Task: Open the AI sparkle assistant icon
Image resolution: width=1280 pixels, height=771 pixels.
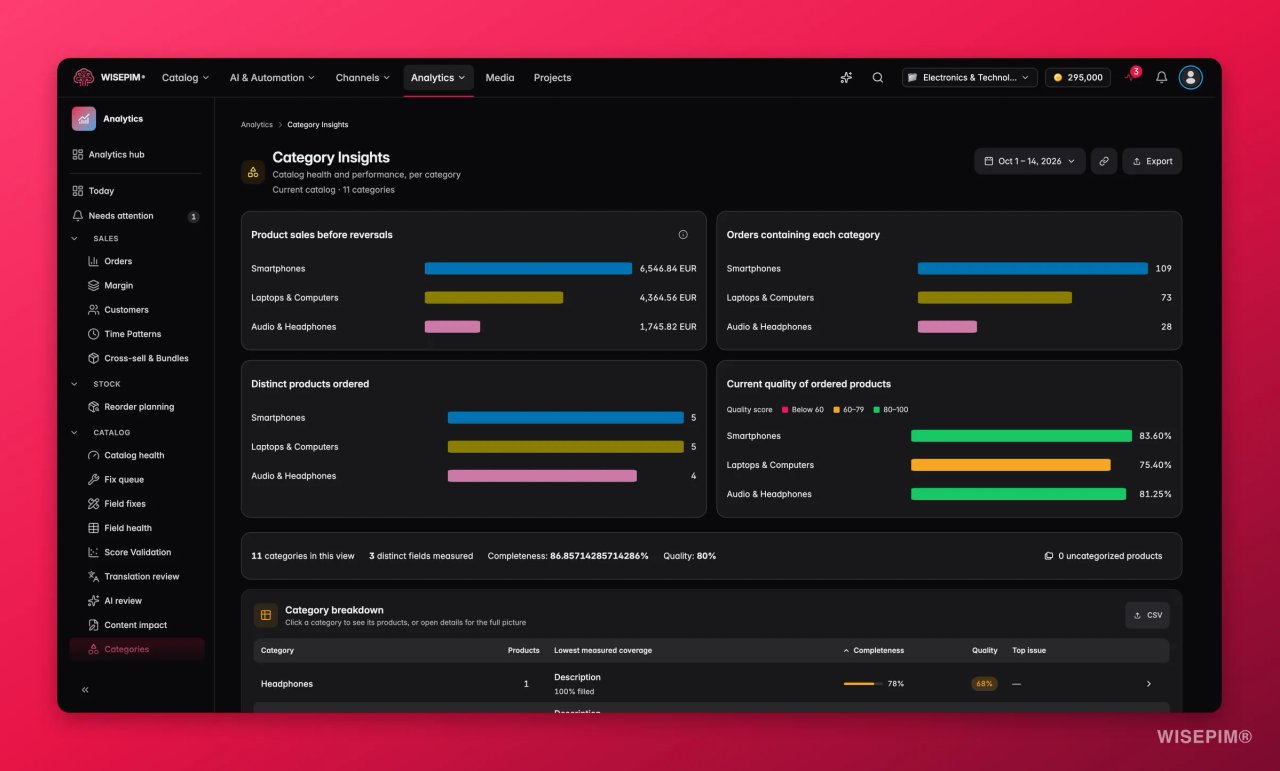Action: 846,77
